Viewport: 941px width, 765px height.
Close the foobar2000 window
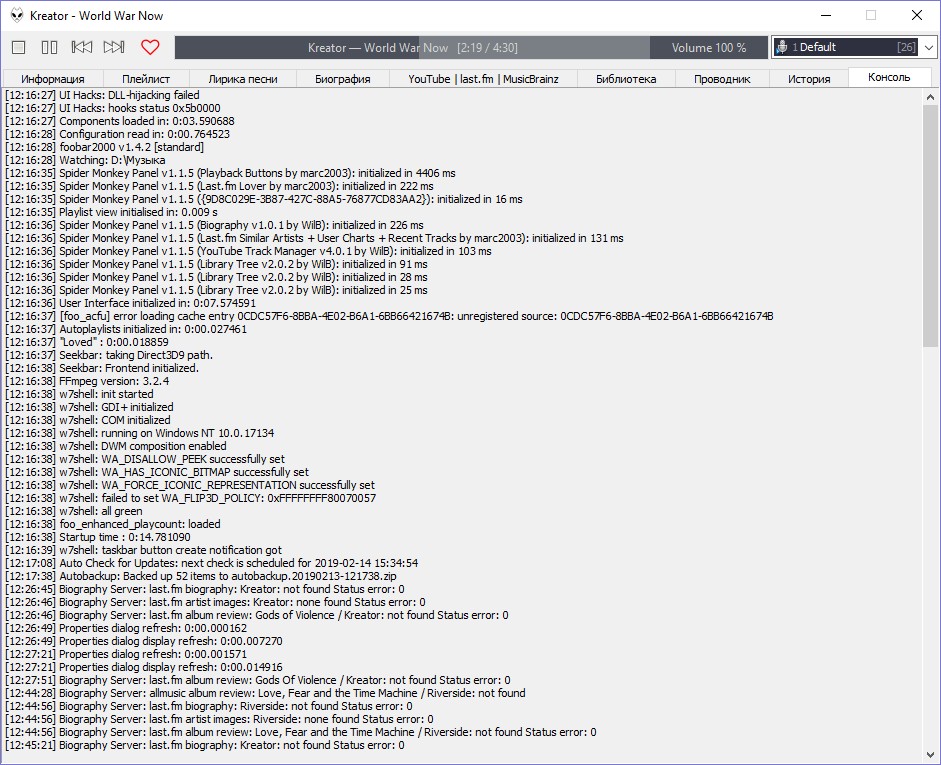coord(916,15)
